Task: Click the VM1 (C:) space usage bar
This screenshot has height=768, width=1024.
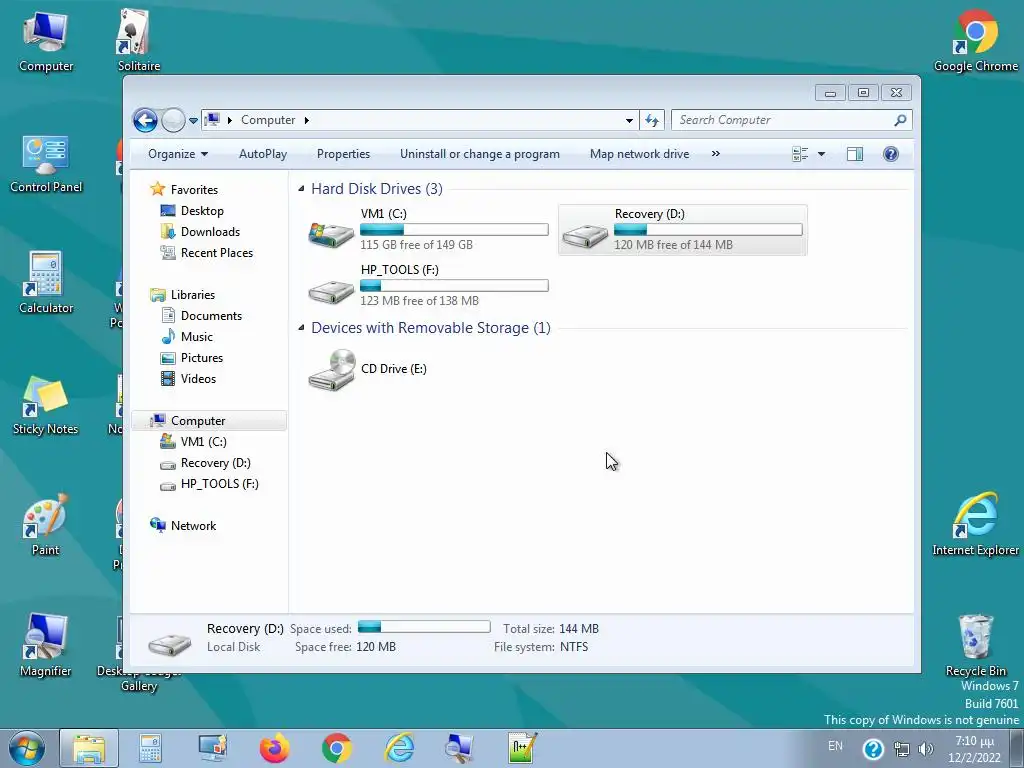Action: click(x=454, y=229)
